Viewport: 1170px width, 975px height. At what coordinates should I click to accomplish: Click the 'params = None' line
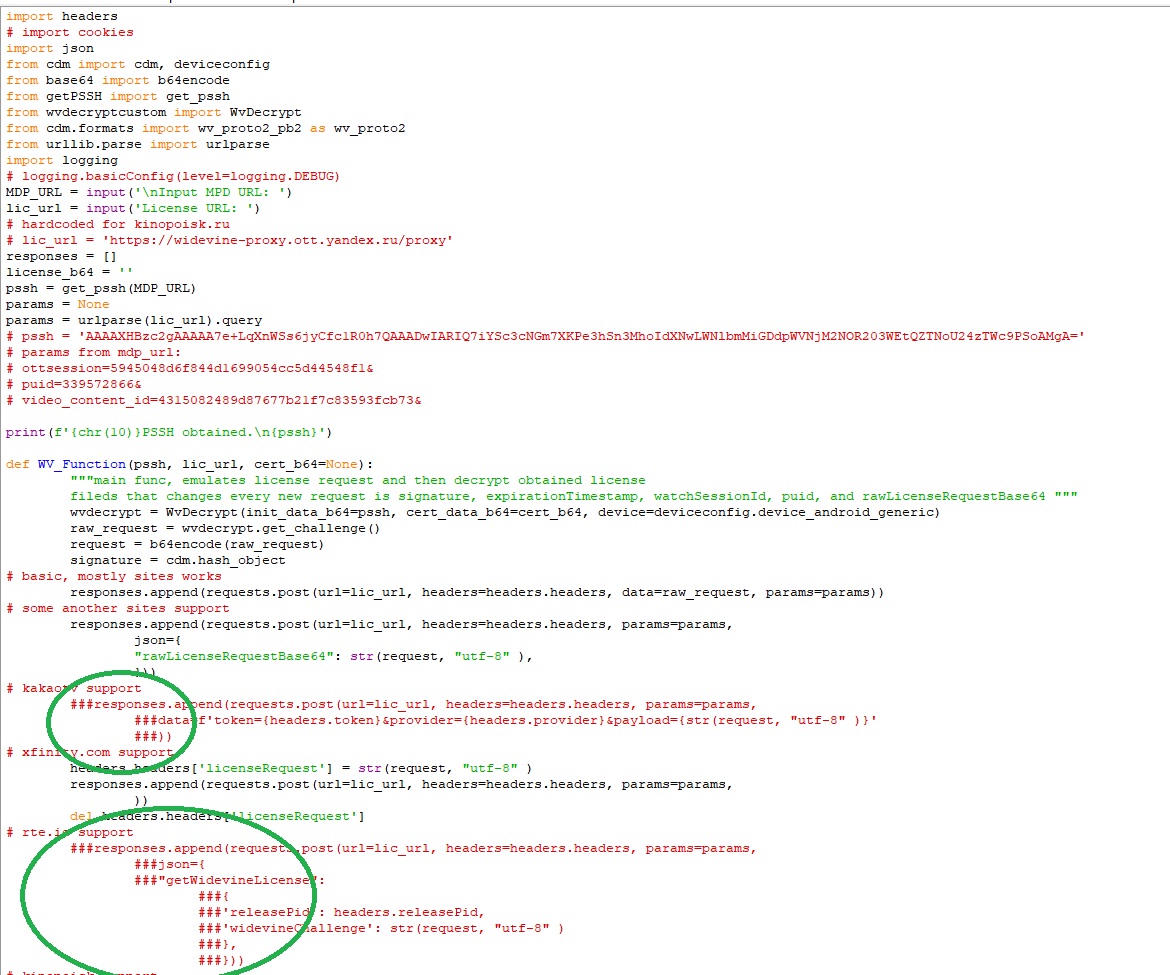[x=57, y=305]
